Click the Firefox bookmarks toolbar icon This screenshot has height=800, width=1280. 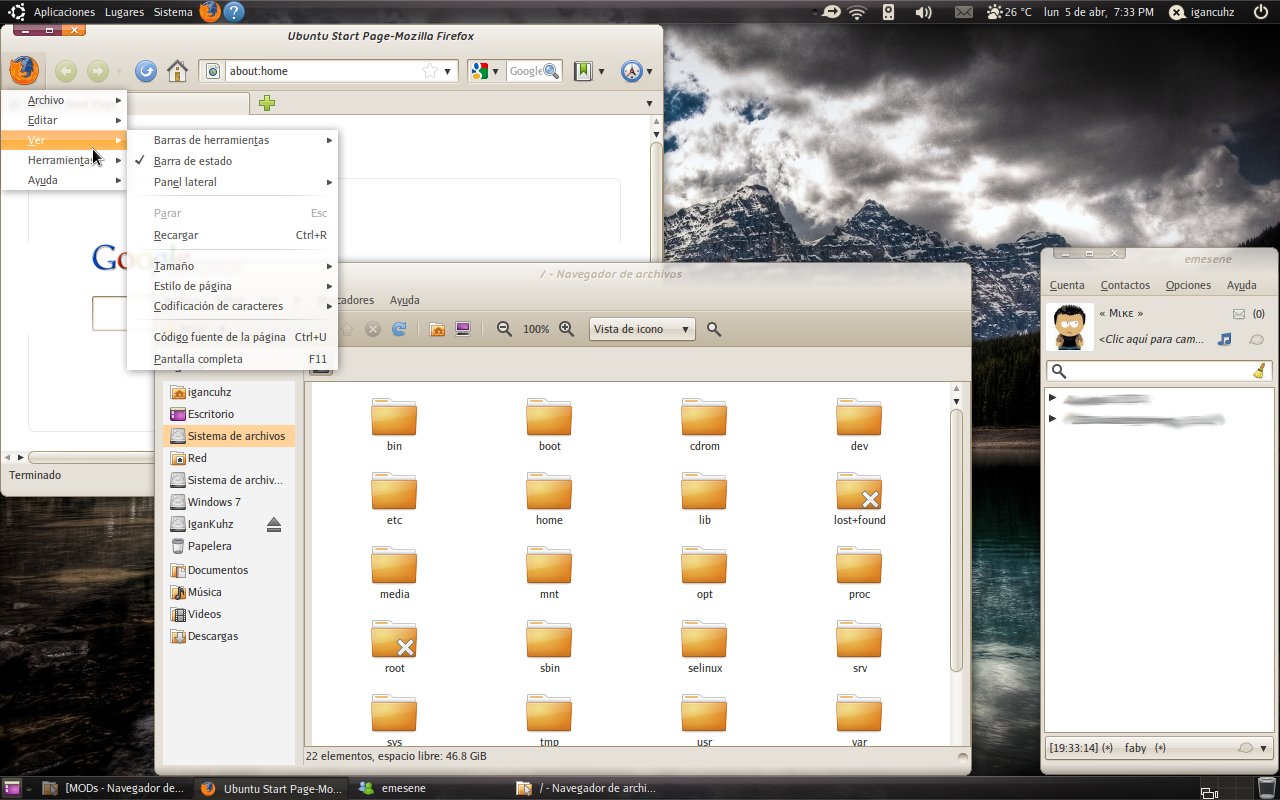(584, 71)
